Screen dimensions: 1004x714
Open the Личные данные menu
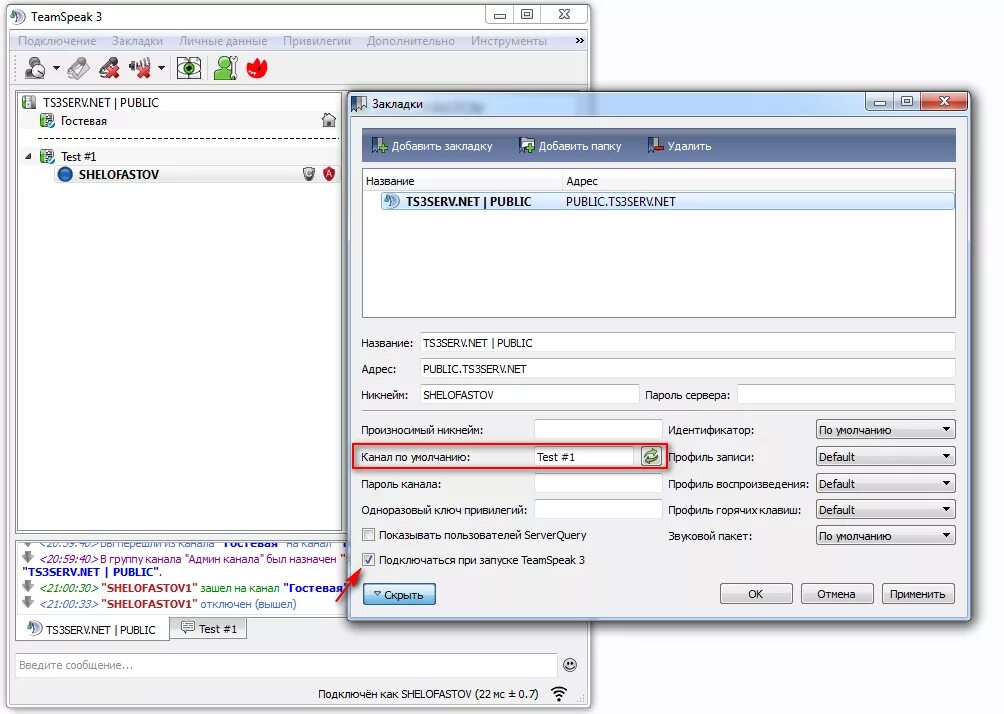point(223,41)
